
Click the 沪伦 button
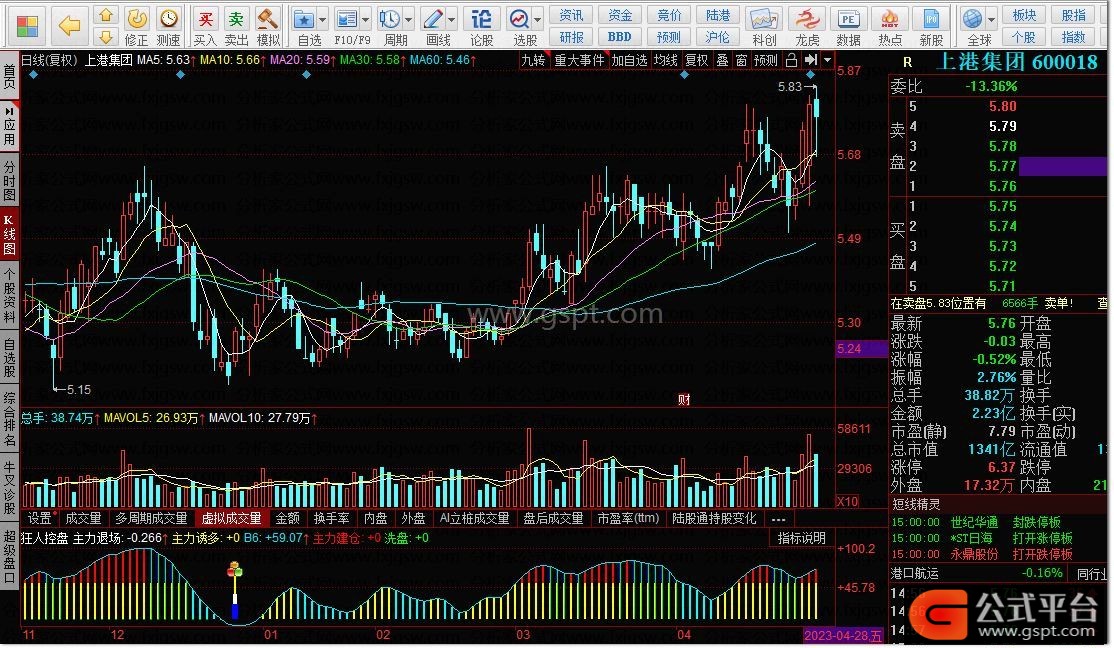click(718, 37)
